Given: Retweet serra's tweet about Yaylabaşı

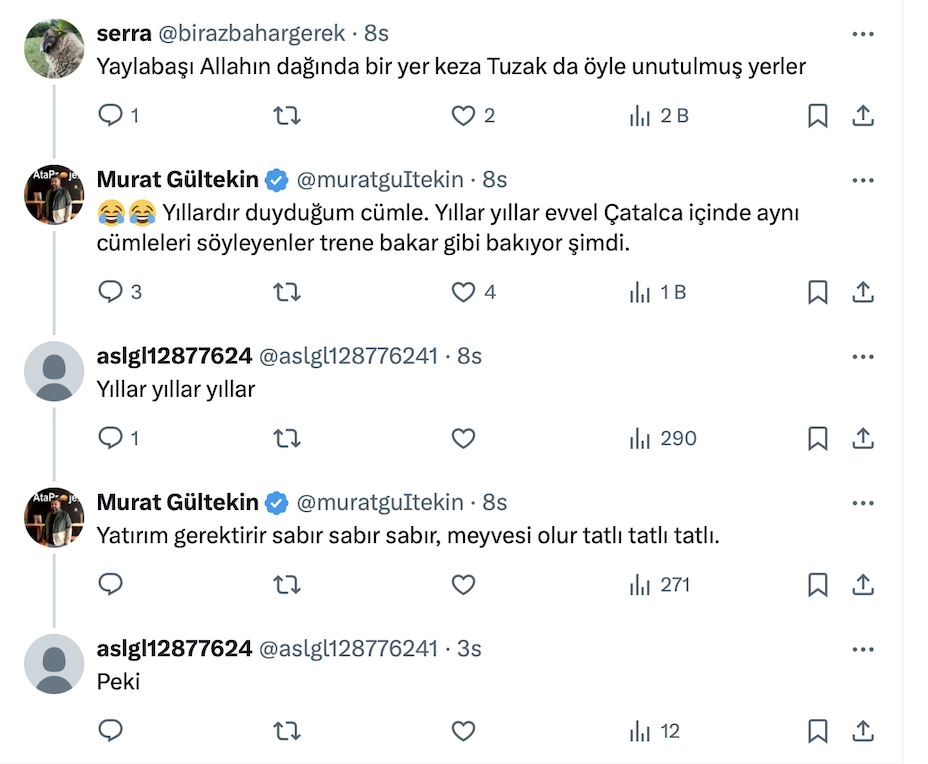Looking at the screenshot, I should click(287, 116).
